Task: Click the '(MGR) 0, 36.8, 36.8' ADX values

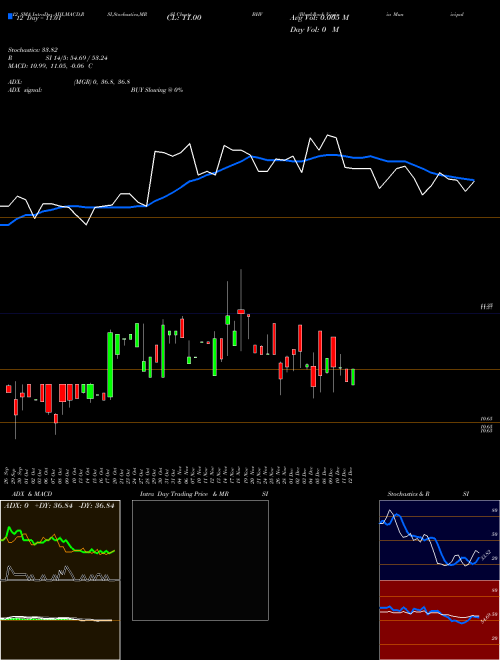Action: (x=102, y=82)
